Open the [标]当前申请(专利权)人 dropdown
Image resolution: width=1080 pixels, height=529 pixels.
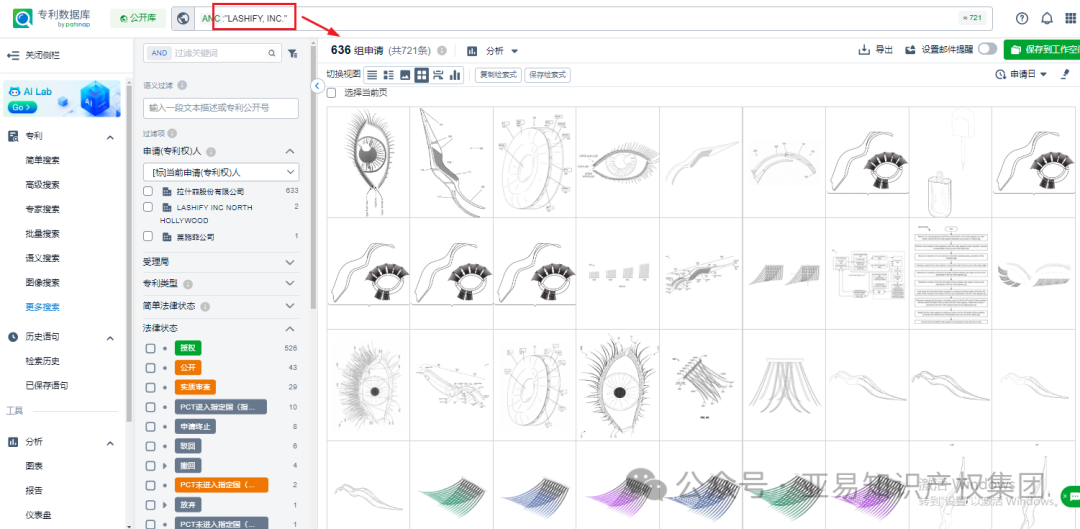[x=221, y=172]
